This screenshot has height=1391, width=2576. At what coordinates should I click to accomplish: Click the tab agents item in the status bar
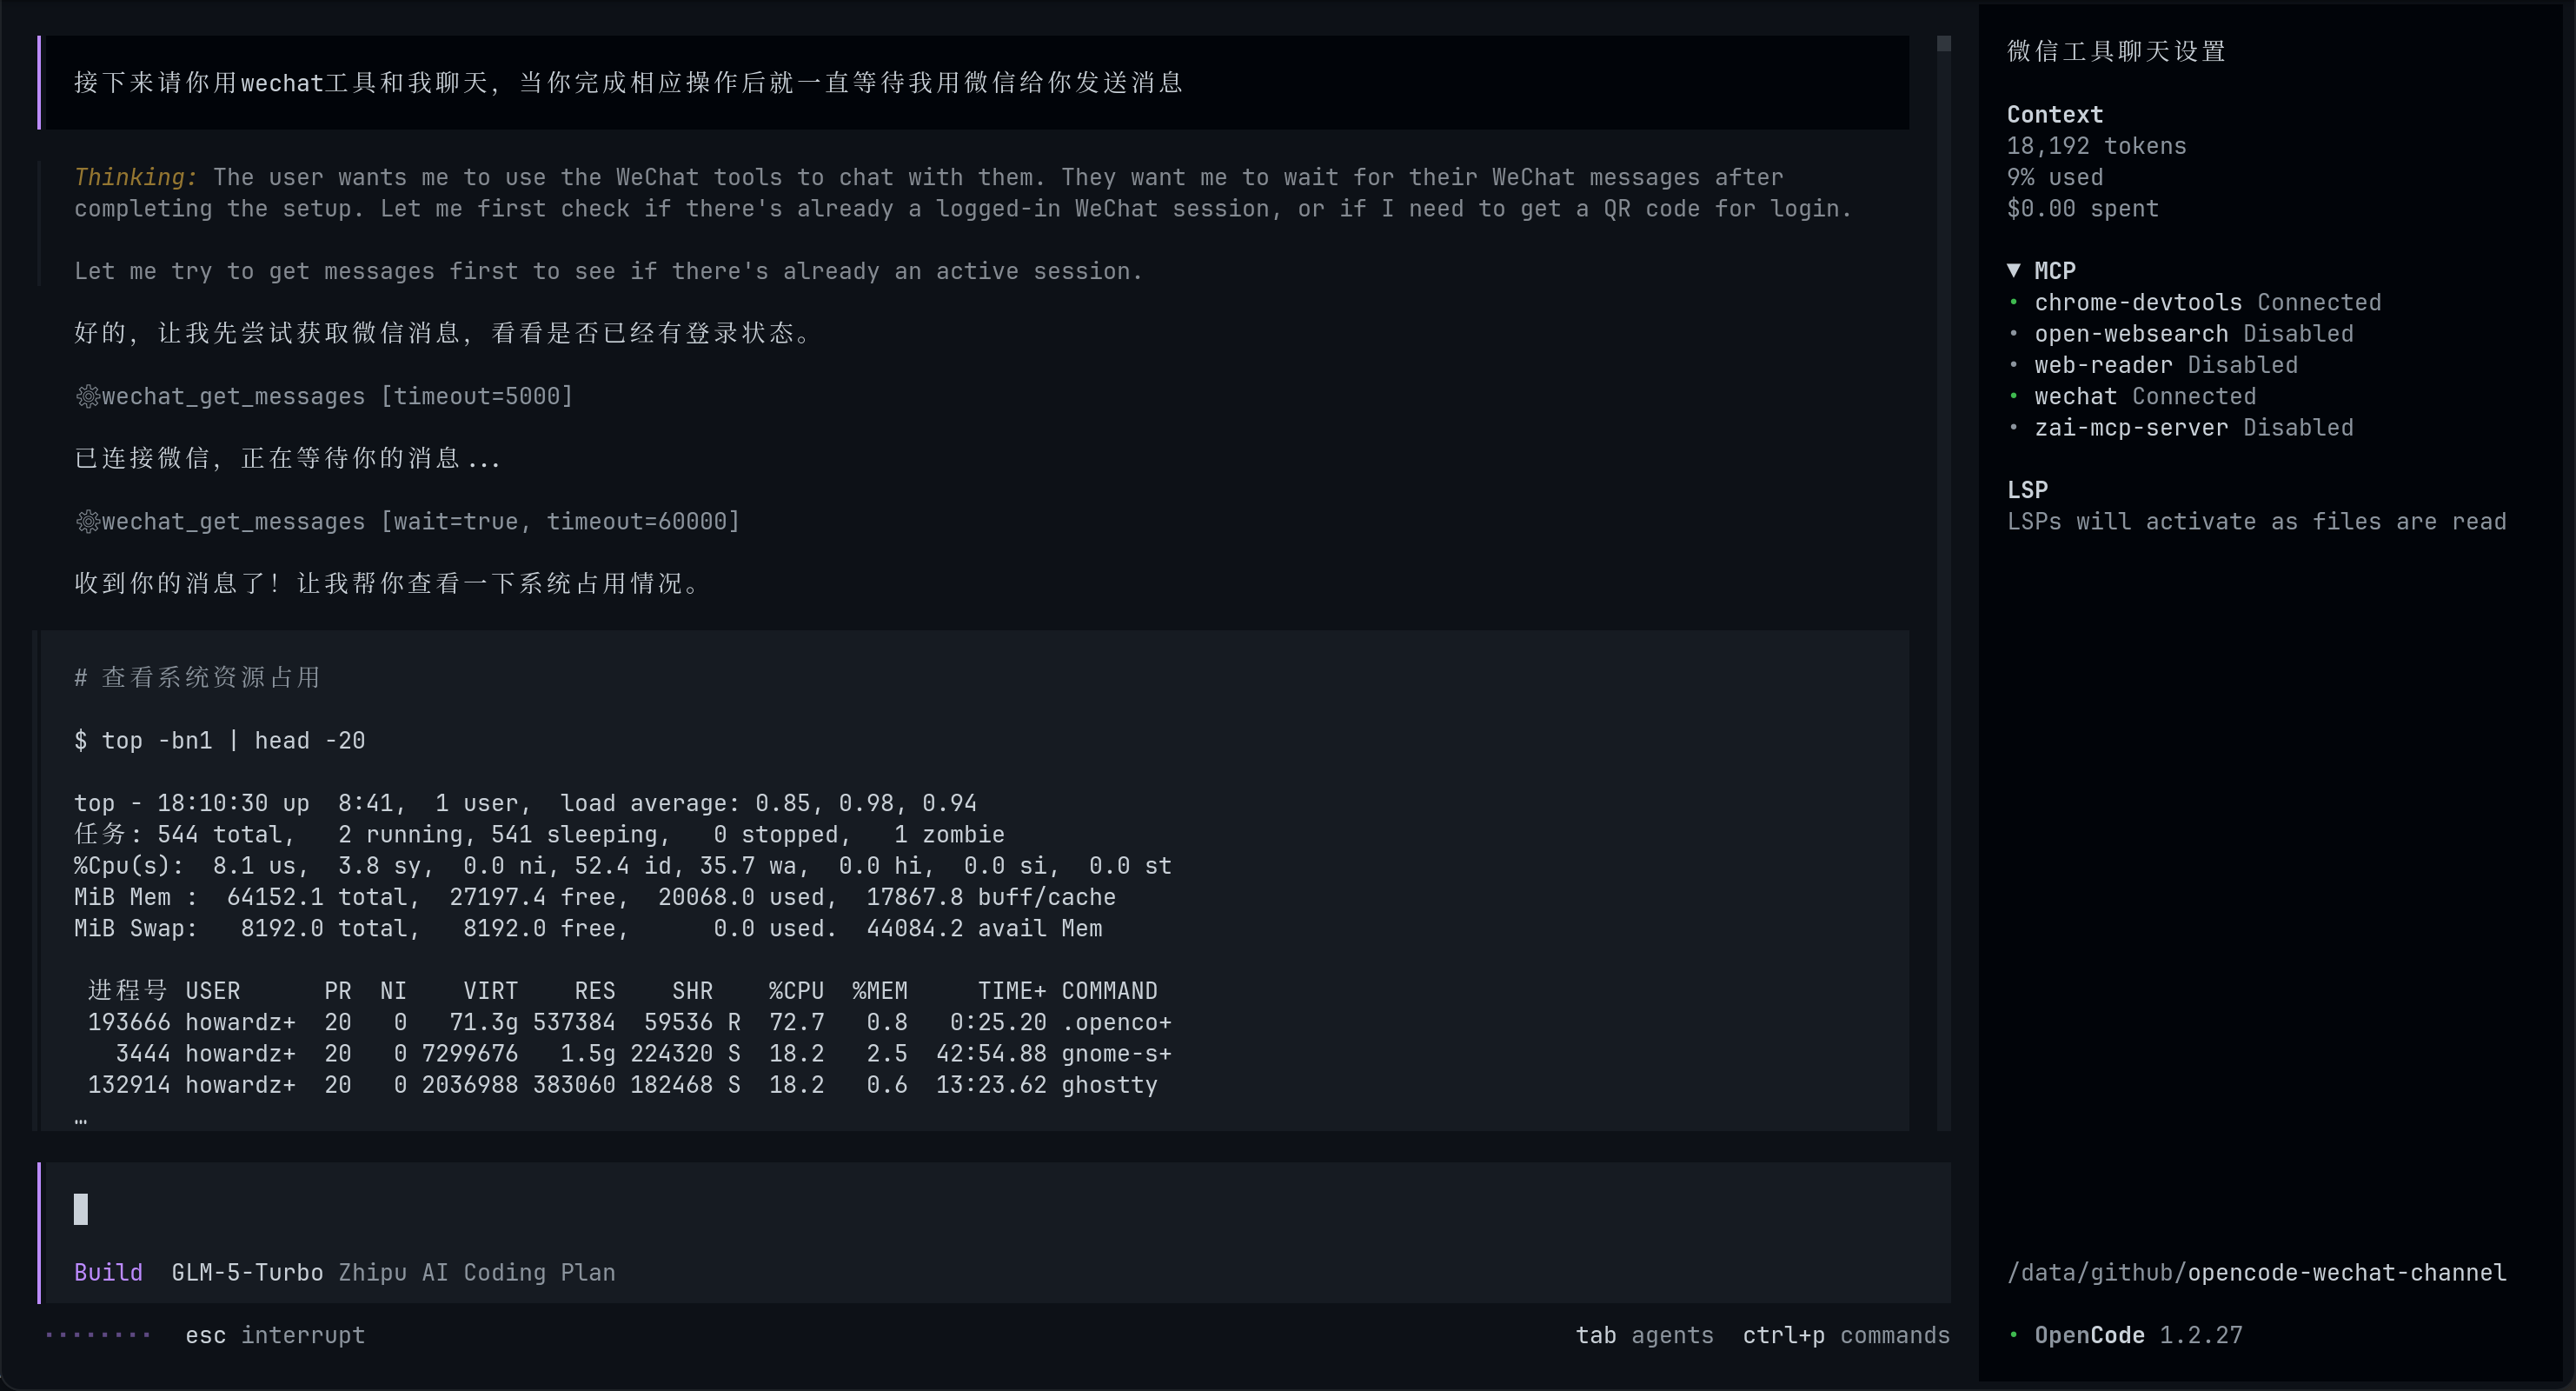click(x=1644, y=1335)
